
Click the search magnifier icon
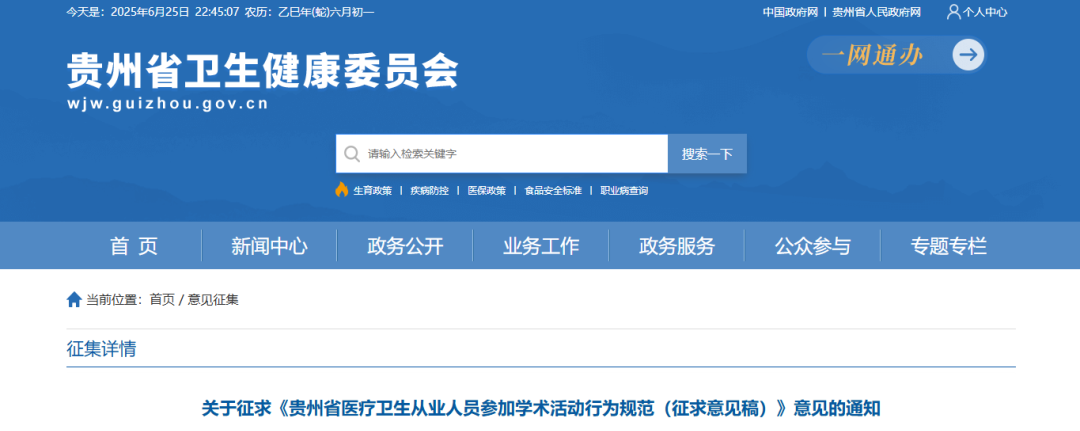click(352, 154)
